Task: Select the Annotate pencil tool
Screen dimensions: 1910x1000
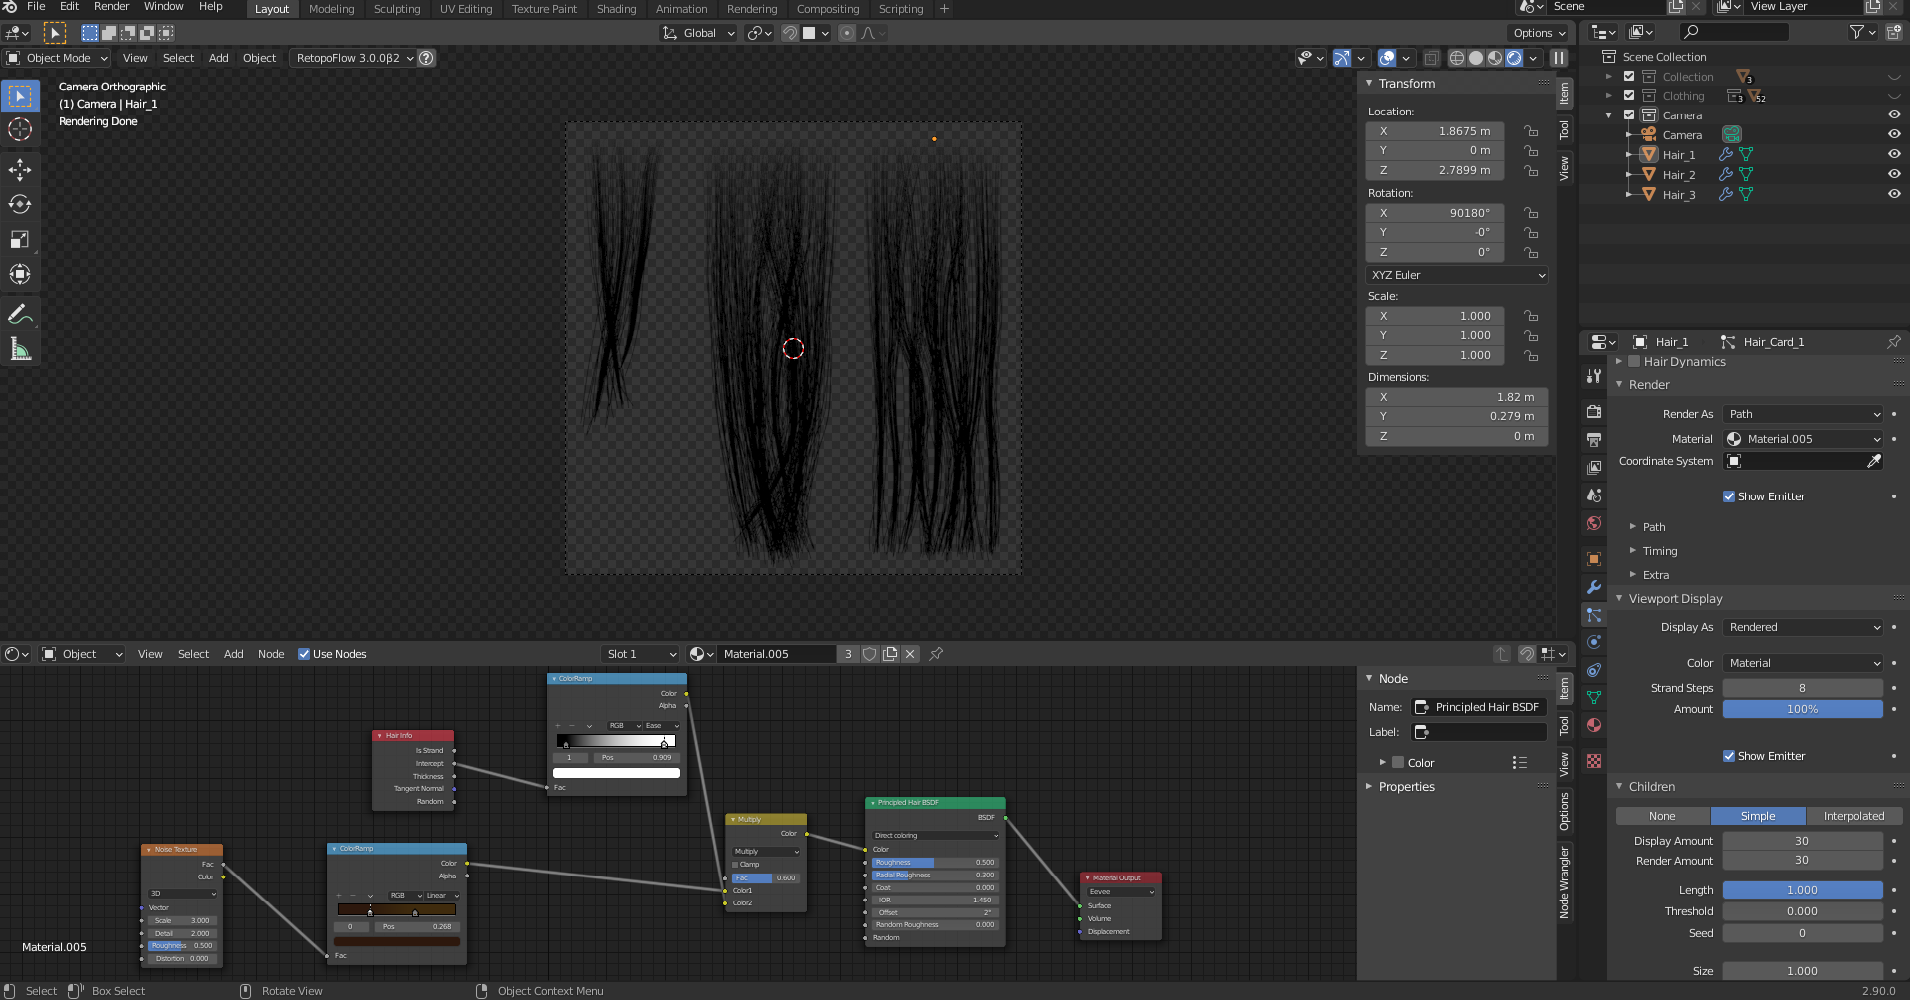Action: [20, 314]
